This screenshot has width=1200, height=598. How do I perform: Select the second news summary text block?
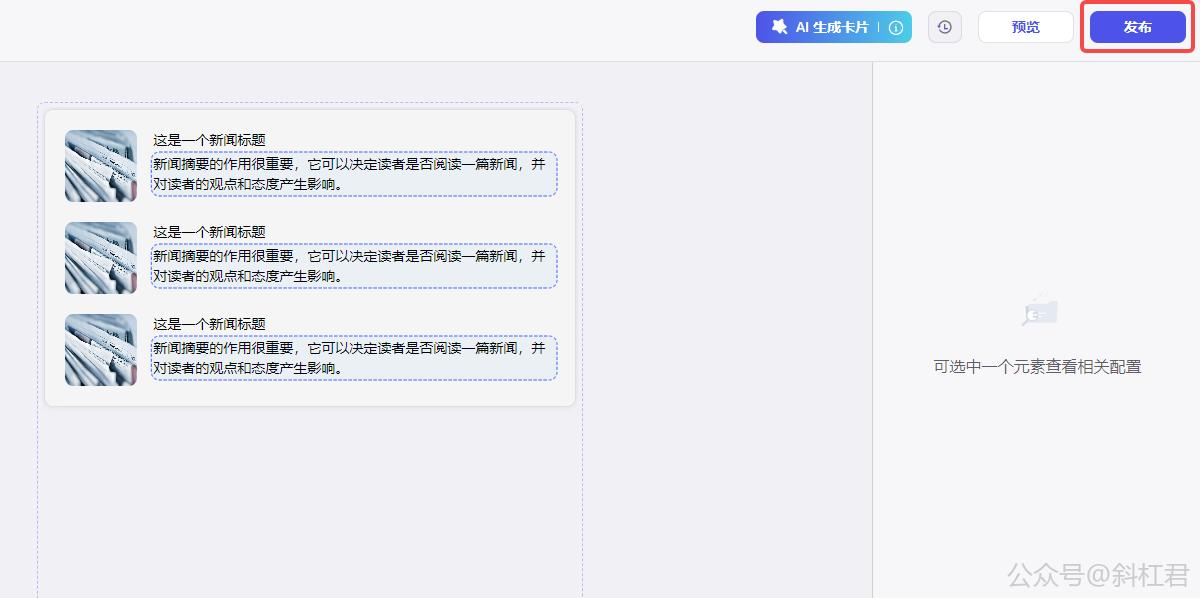tap(354, 266)
